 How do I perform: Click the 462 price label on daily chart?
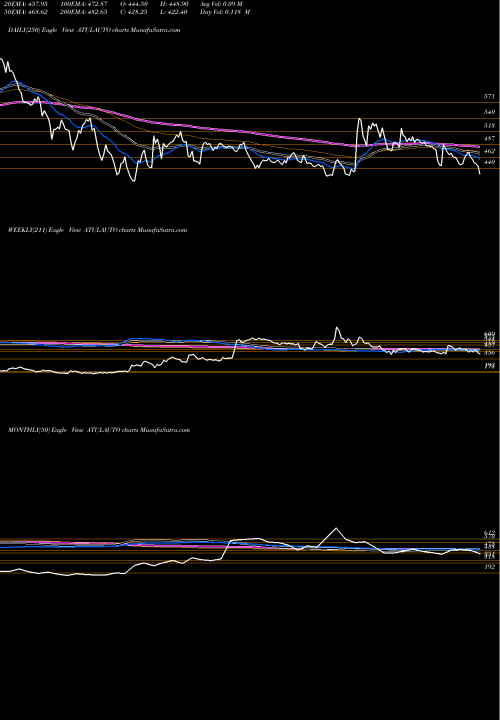click(489, 151)
